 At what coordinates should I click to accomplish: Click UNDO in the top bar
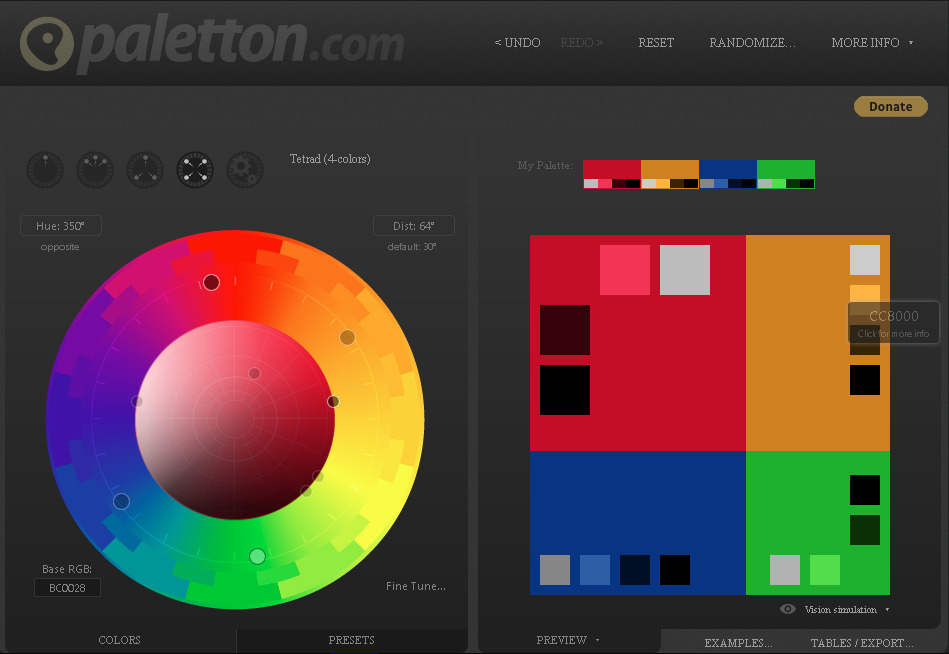pos(517,42)
